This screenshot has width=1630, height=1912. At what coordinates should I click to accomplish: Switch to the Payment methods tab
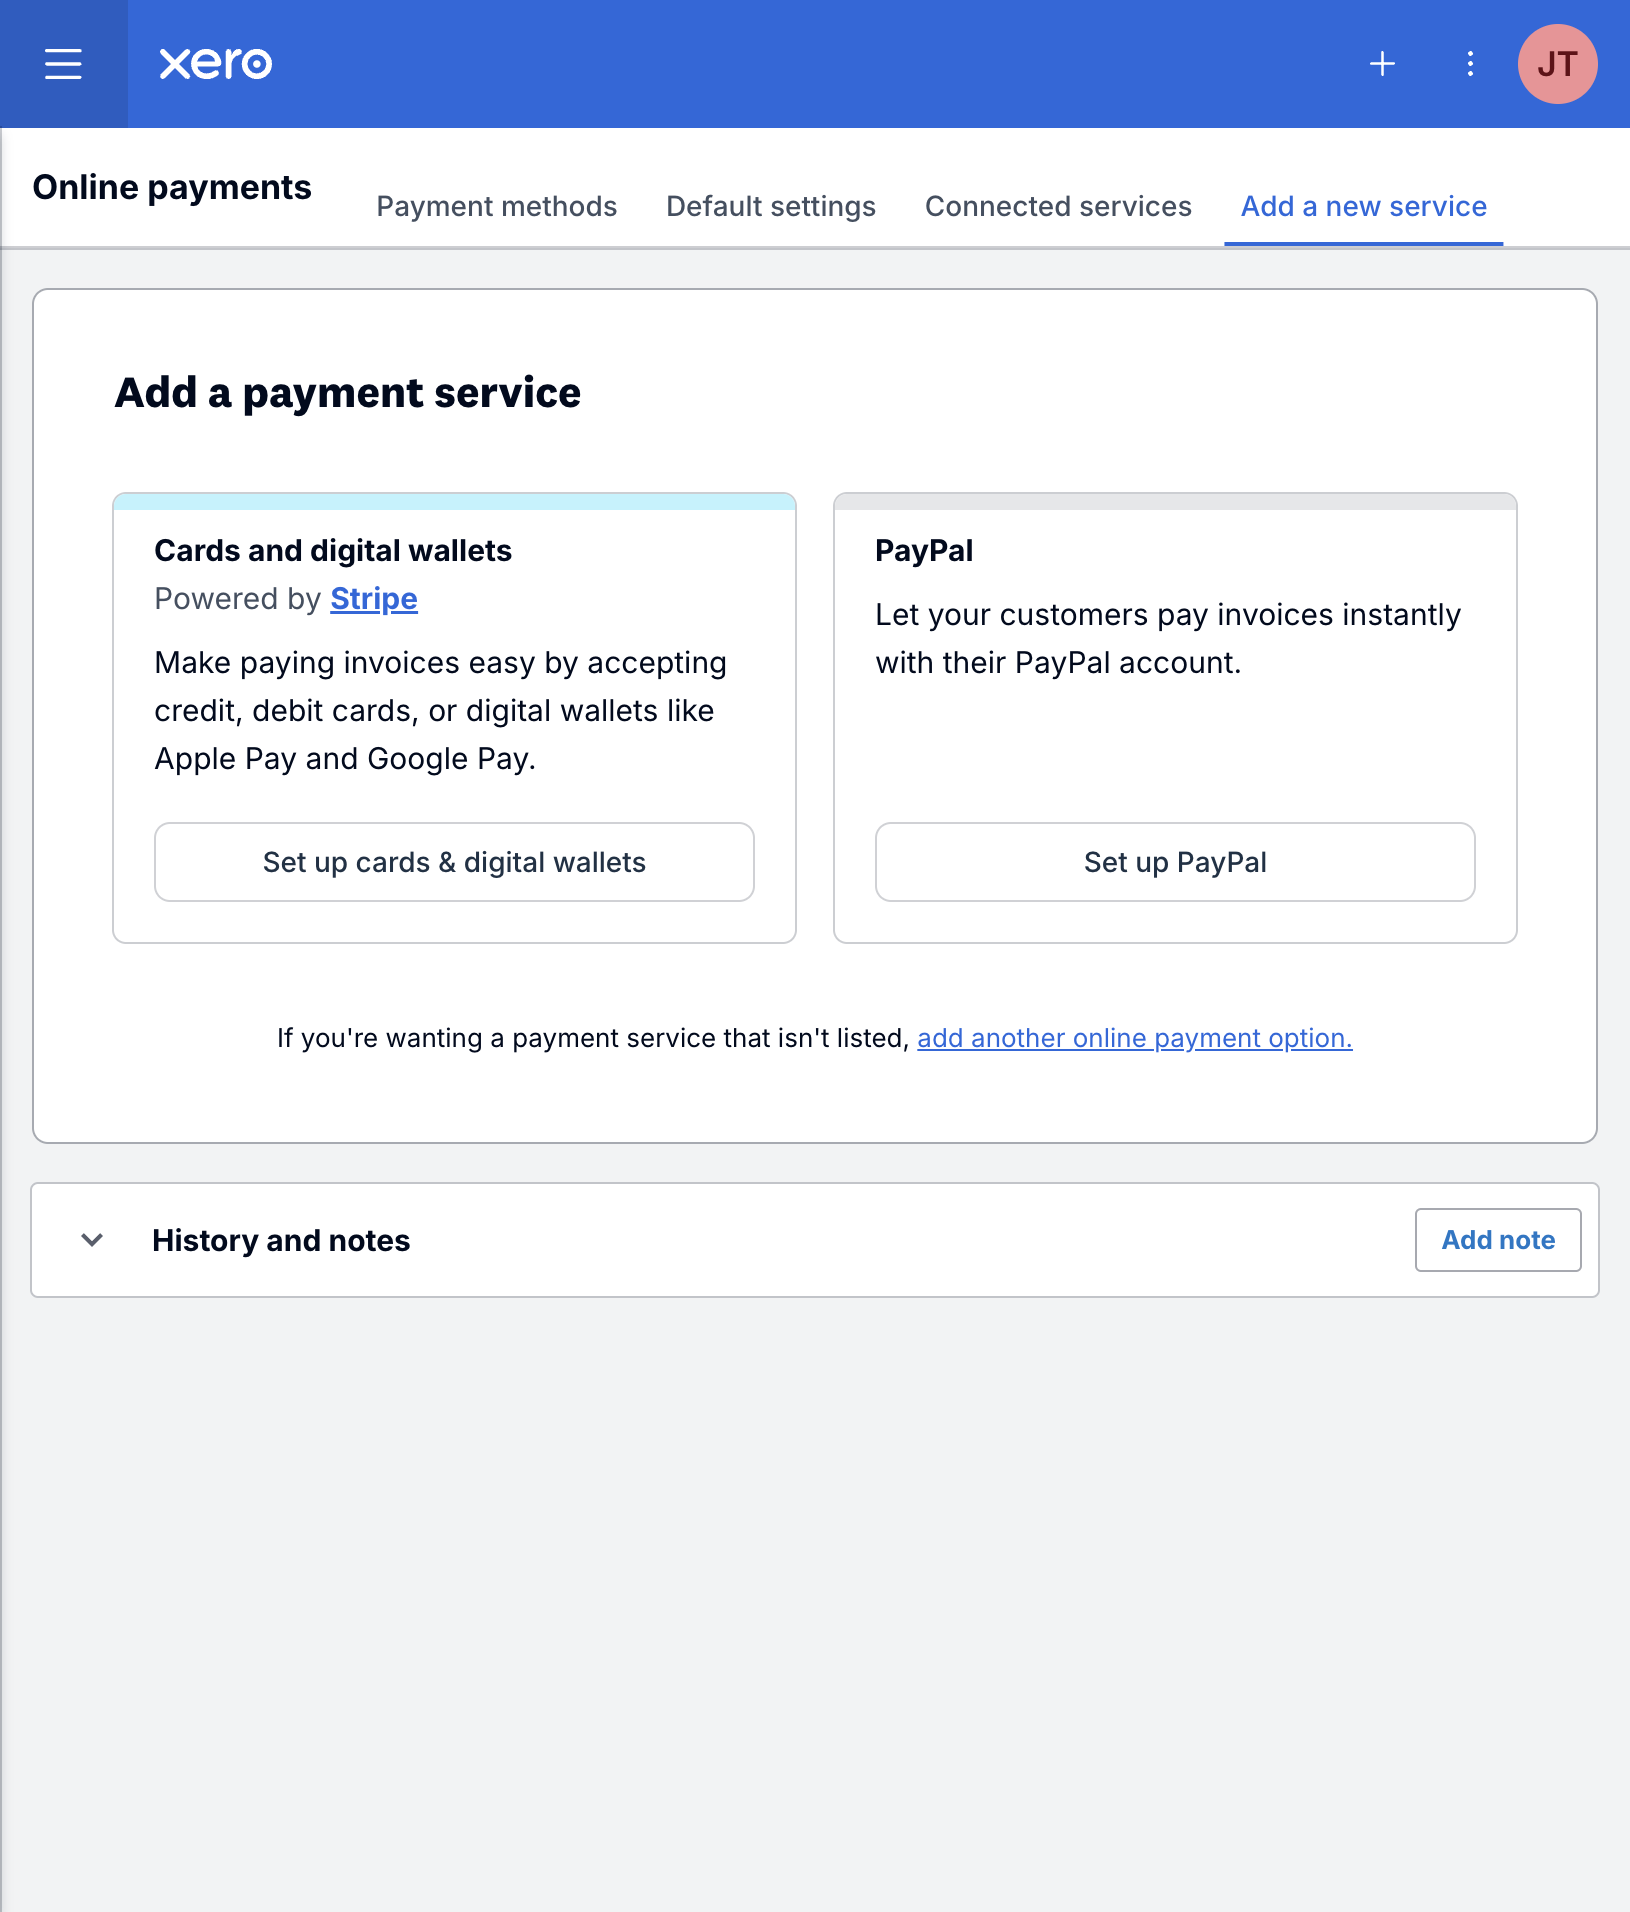point(496,206)
